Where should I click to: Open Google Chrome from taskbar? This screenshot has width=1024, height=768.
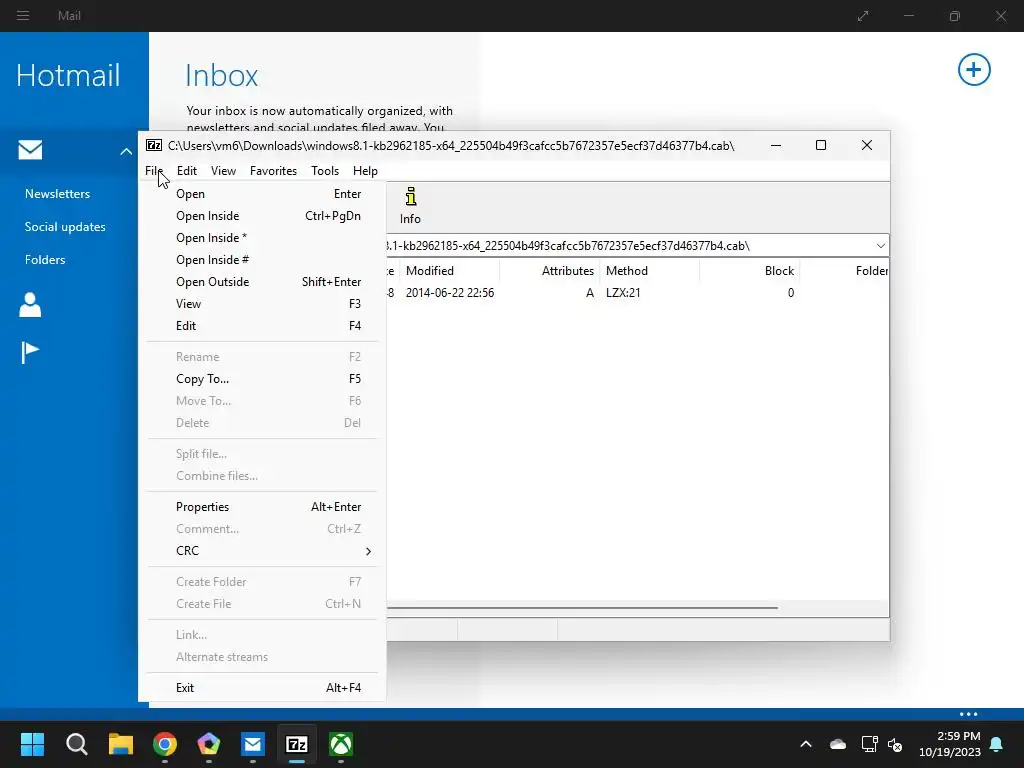tap(165, 744)
